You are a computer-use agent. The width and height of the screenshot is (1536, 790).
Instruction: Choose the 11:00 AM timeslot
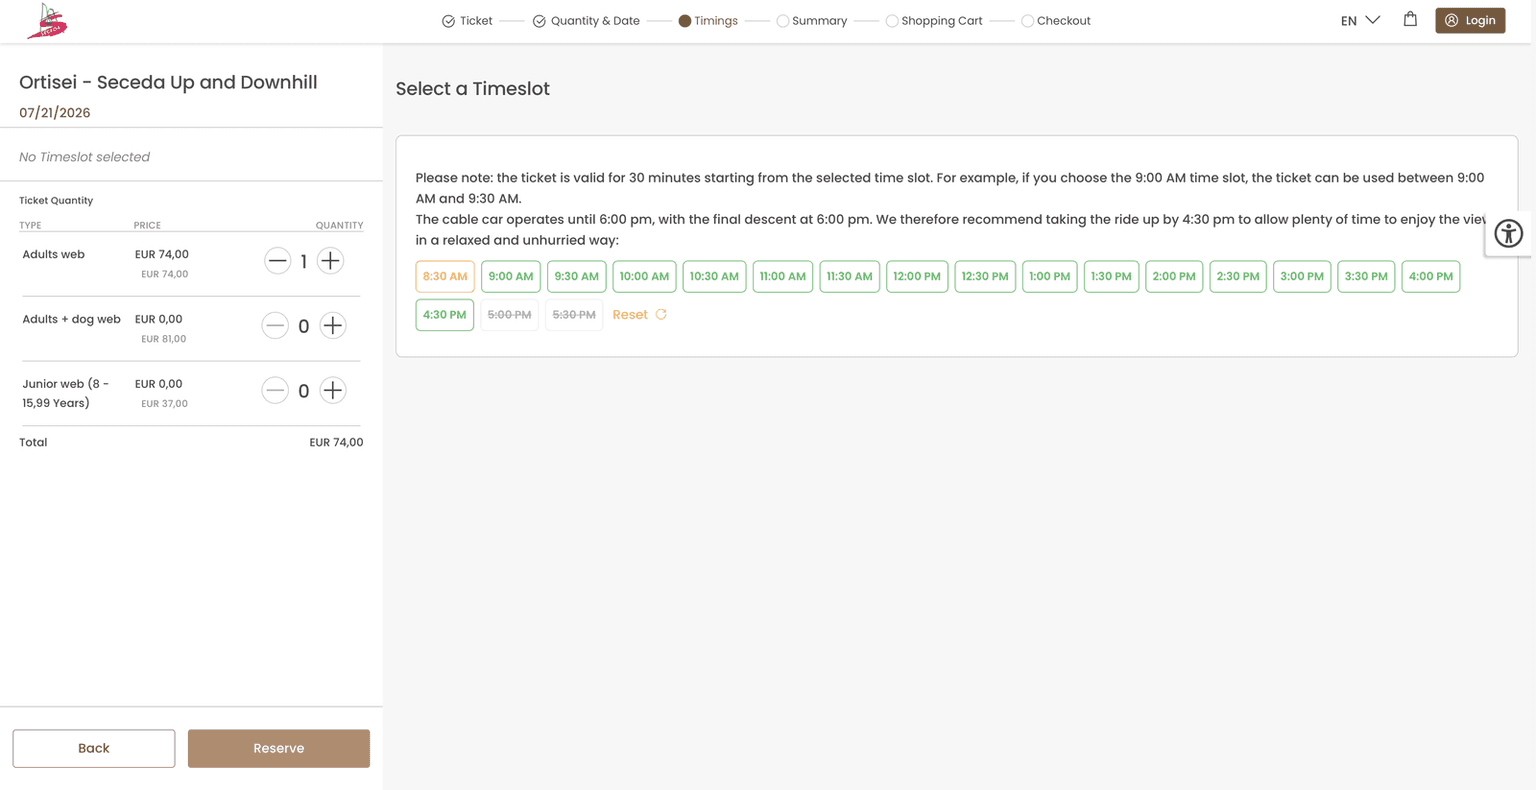(x=783, y=276)
